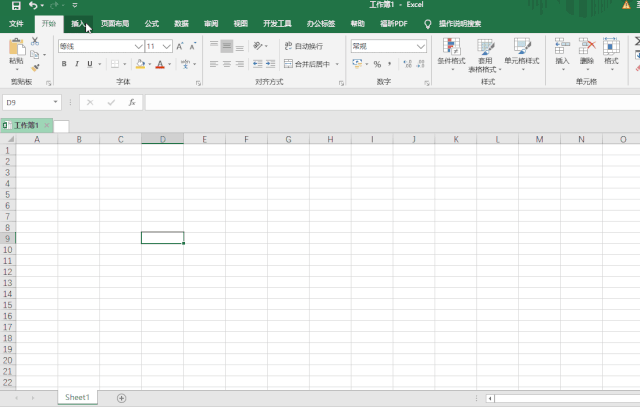Decrease decimal places
Screen dimensions: 640x407
[x=420, y=64]
